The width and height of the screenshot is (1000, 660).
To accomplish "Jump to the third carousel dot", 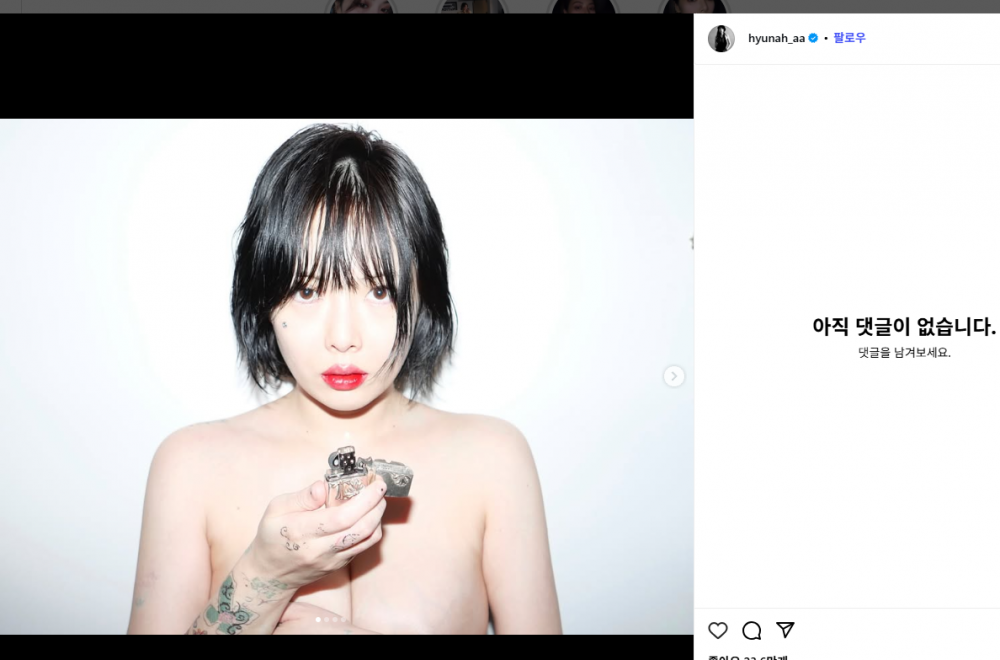I will (335, 619).
